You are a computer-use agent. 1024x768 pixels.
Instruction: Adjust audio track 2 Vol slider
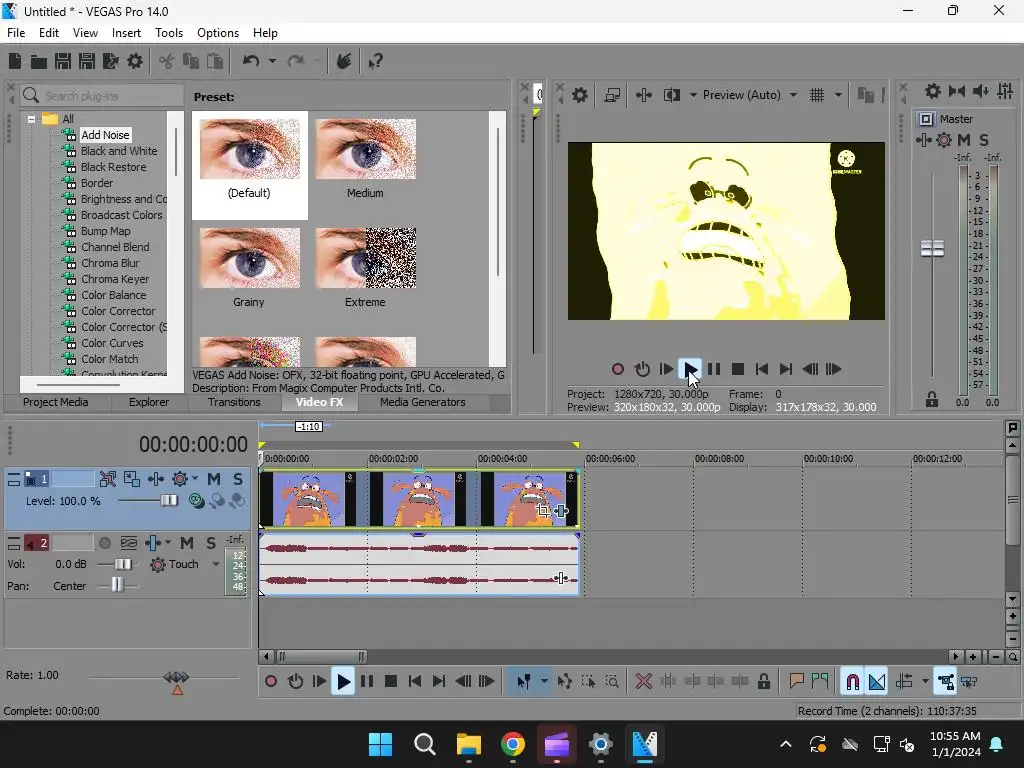122,564
